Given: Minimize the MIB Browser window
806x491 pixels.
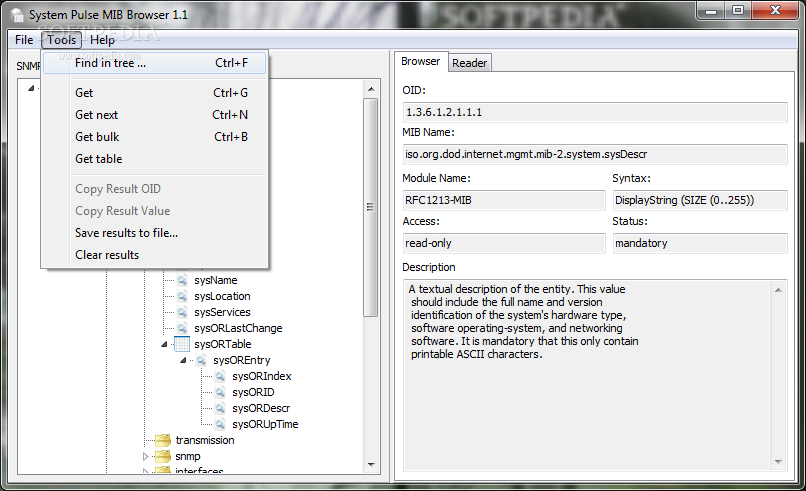Looking at the screenshot, I should coord(711,10).
